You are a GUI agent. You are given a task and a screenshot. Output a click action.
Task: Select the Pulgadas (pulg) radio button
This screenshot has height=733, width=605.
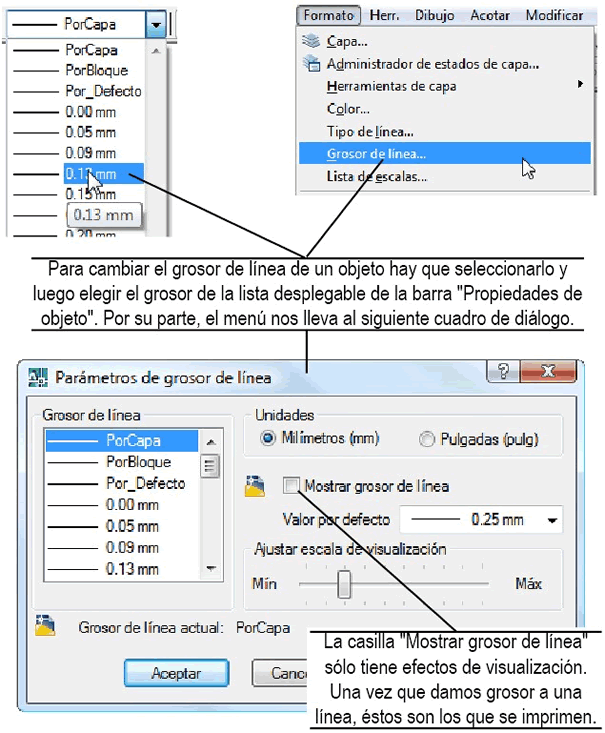426,439
